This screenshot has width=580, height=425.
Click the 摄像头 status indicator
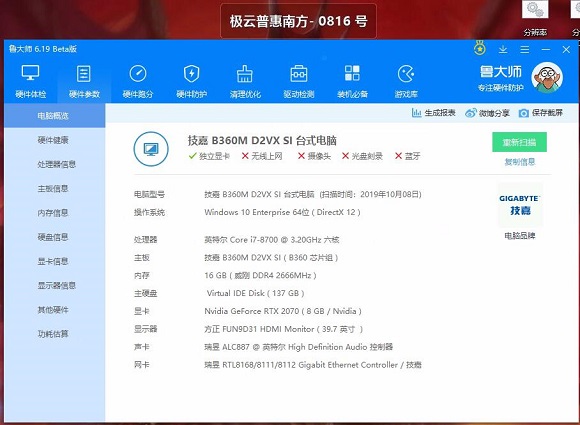pyautogui.click(x=314, y=156)
